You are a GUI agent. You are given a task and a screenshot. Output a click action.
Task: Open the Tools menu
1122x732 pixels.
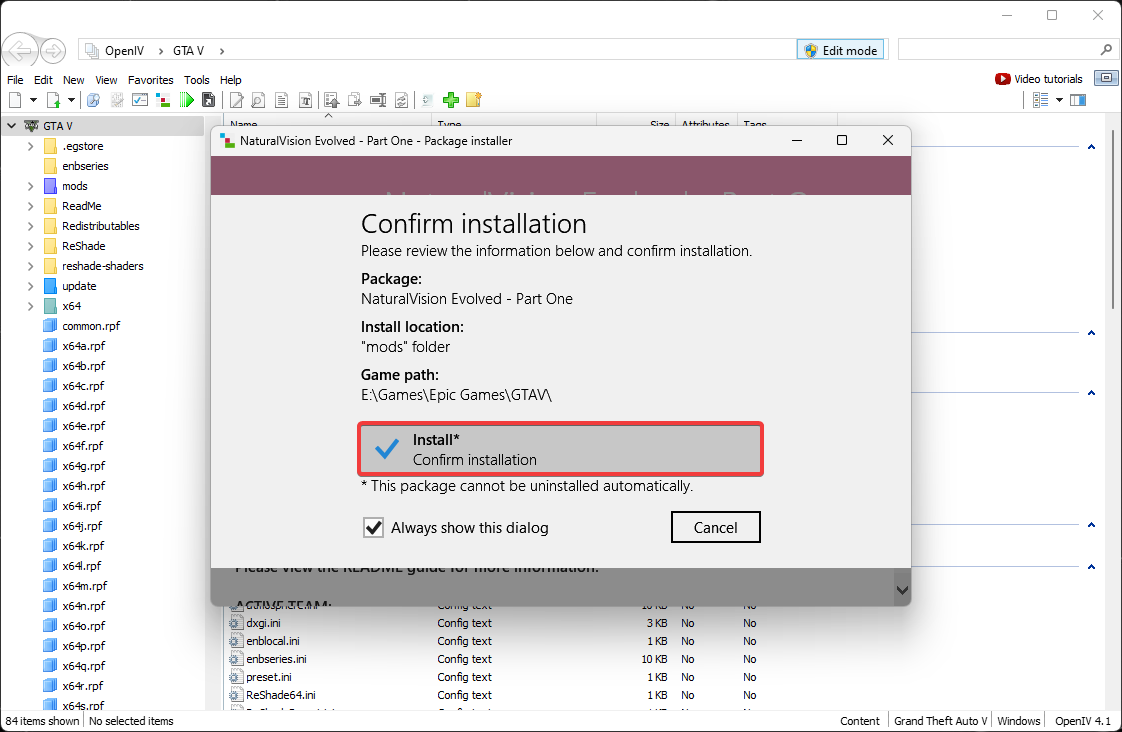point(196,80)
